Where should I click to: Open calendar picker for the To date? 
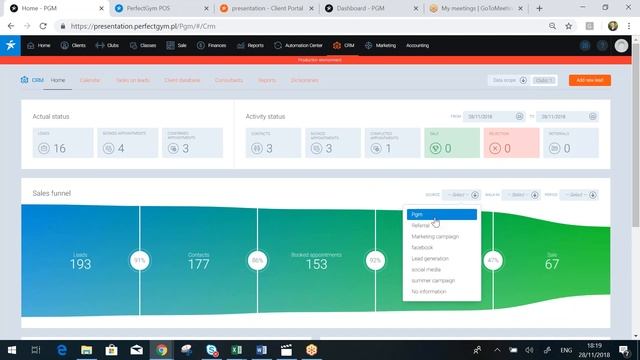click(x=593, y=116)
